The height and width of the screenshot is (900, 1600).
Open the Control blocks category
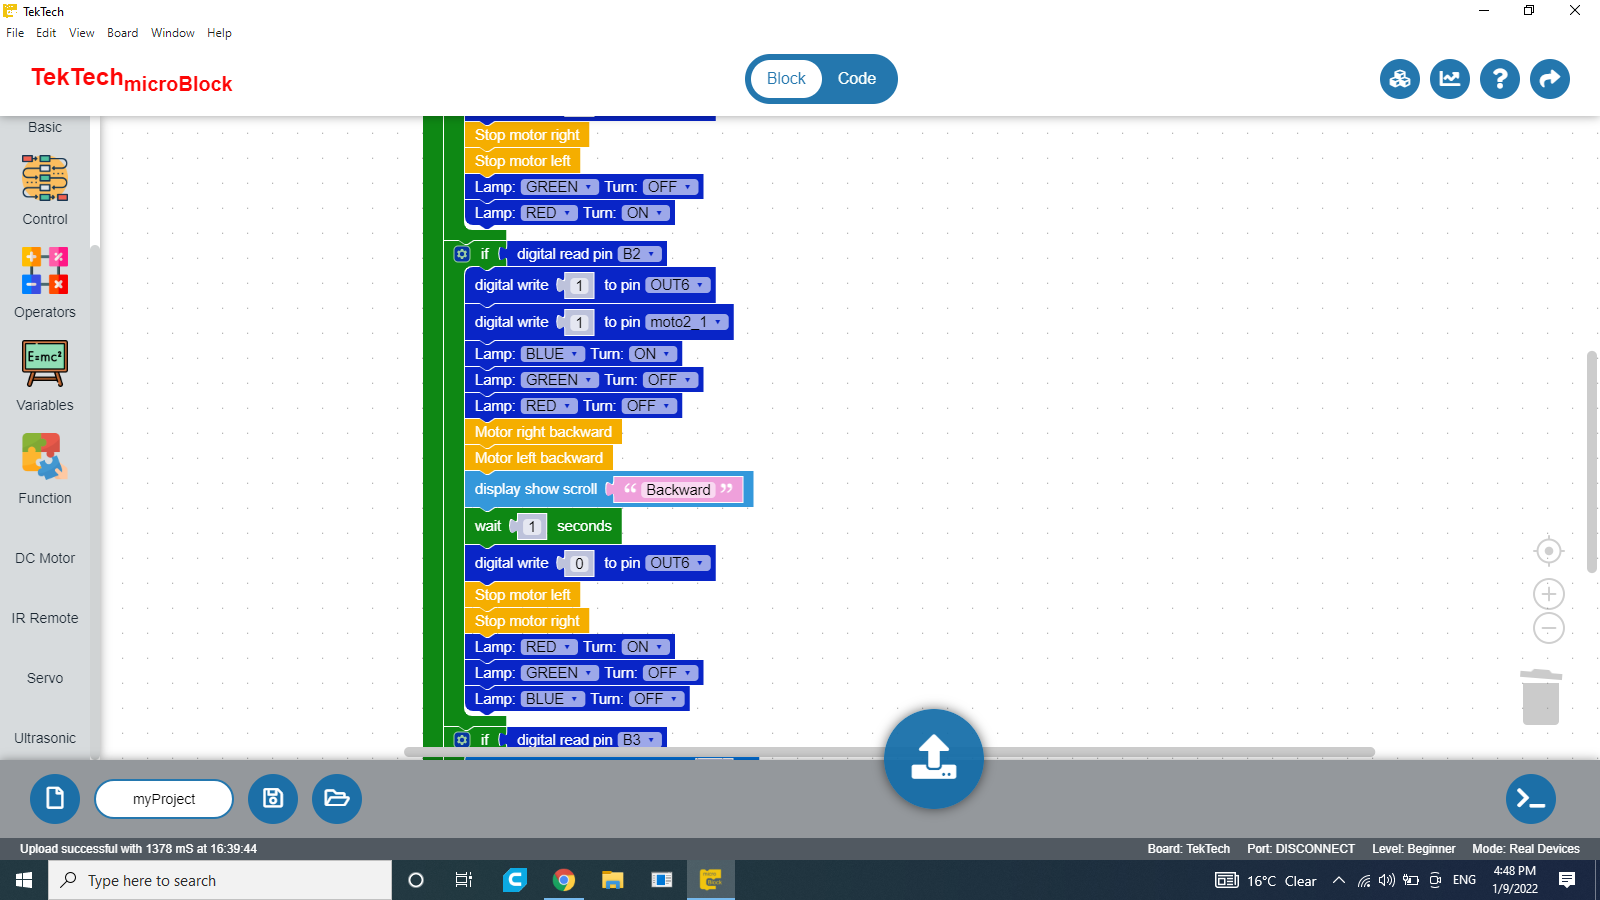(45, 191)
